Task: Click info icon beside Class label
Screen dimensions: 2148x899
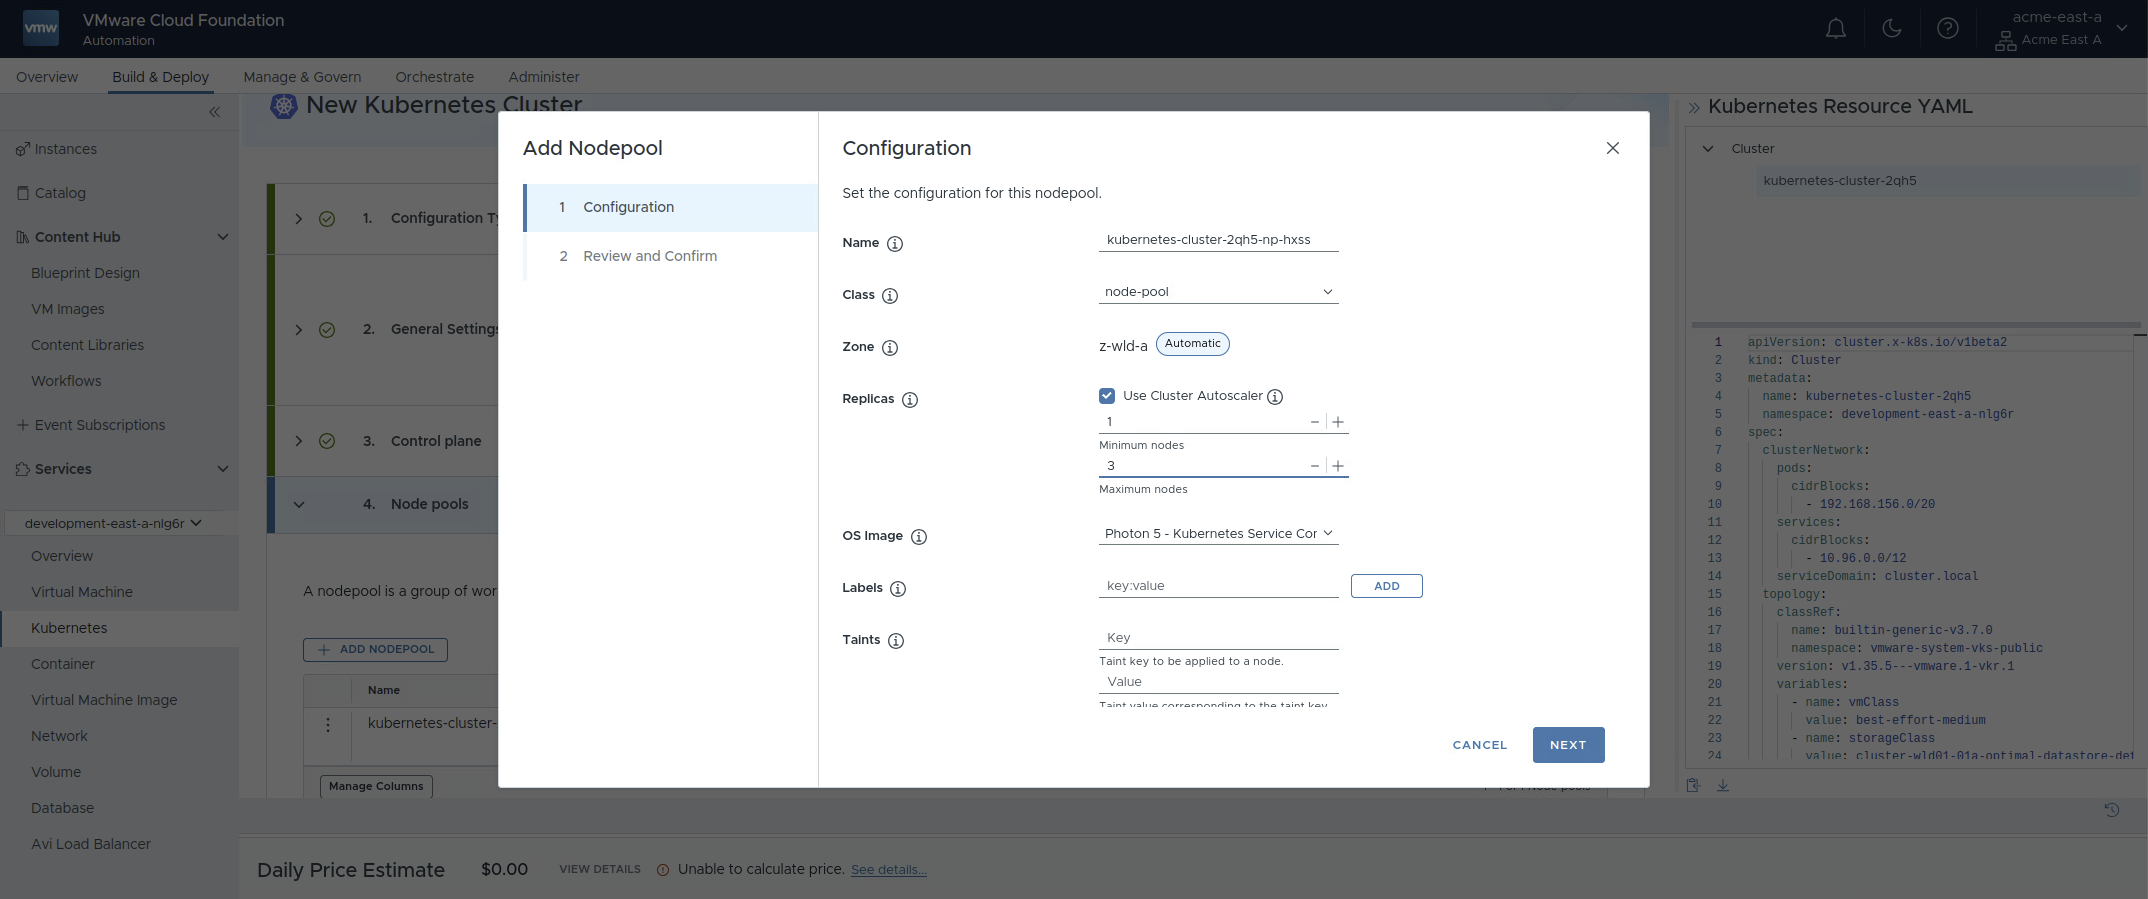Action: (x=890, y=296)
